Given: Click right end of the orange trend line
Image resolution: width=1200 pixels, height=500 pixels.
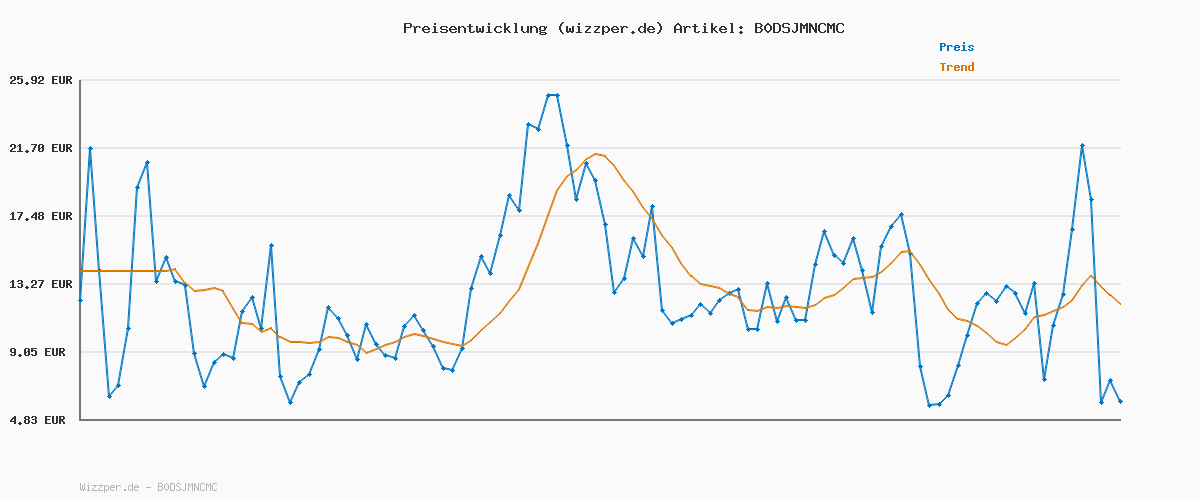Looking at the screenshot, I should (1120, 304).
